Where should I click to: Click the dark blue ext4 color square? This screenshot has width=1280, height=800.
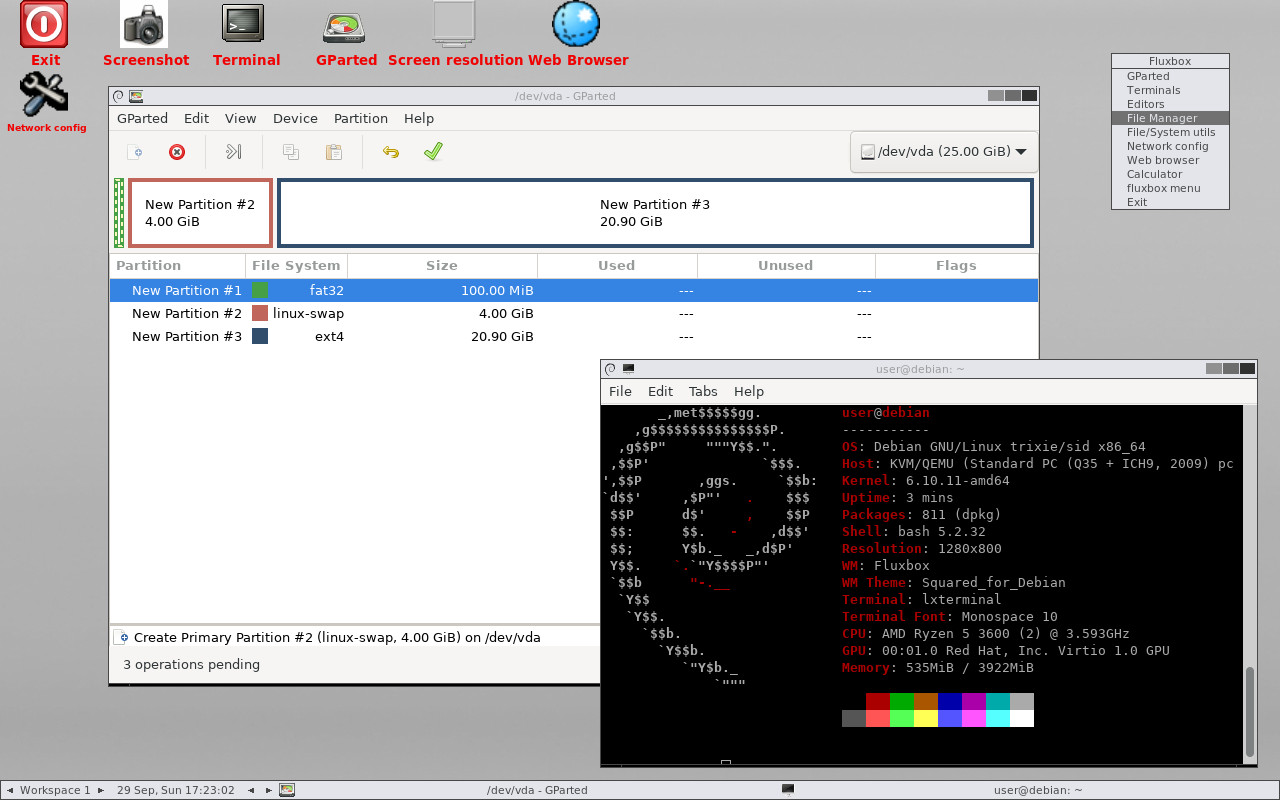point(260,336)
